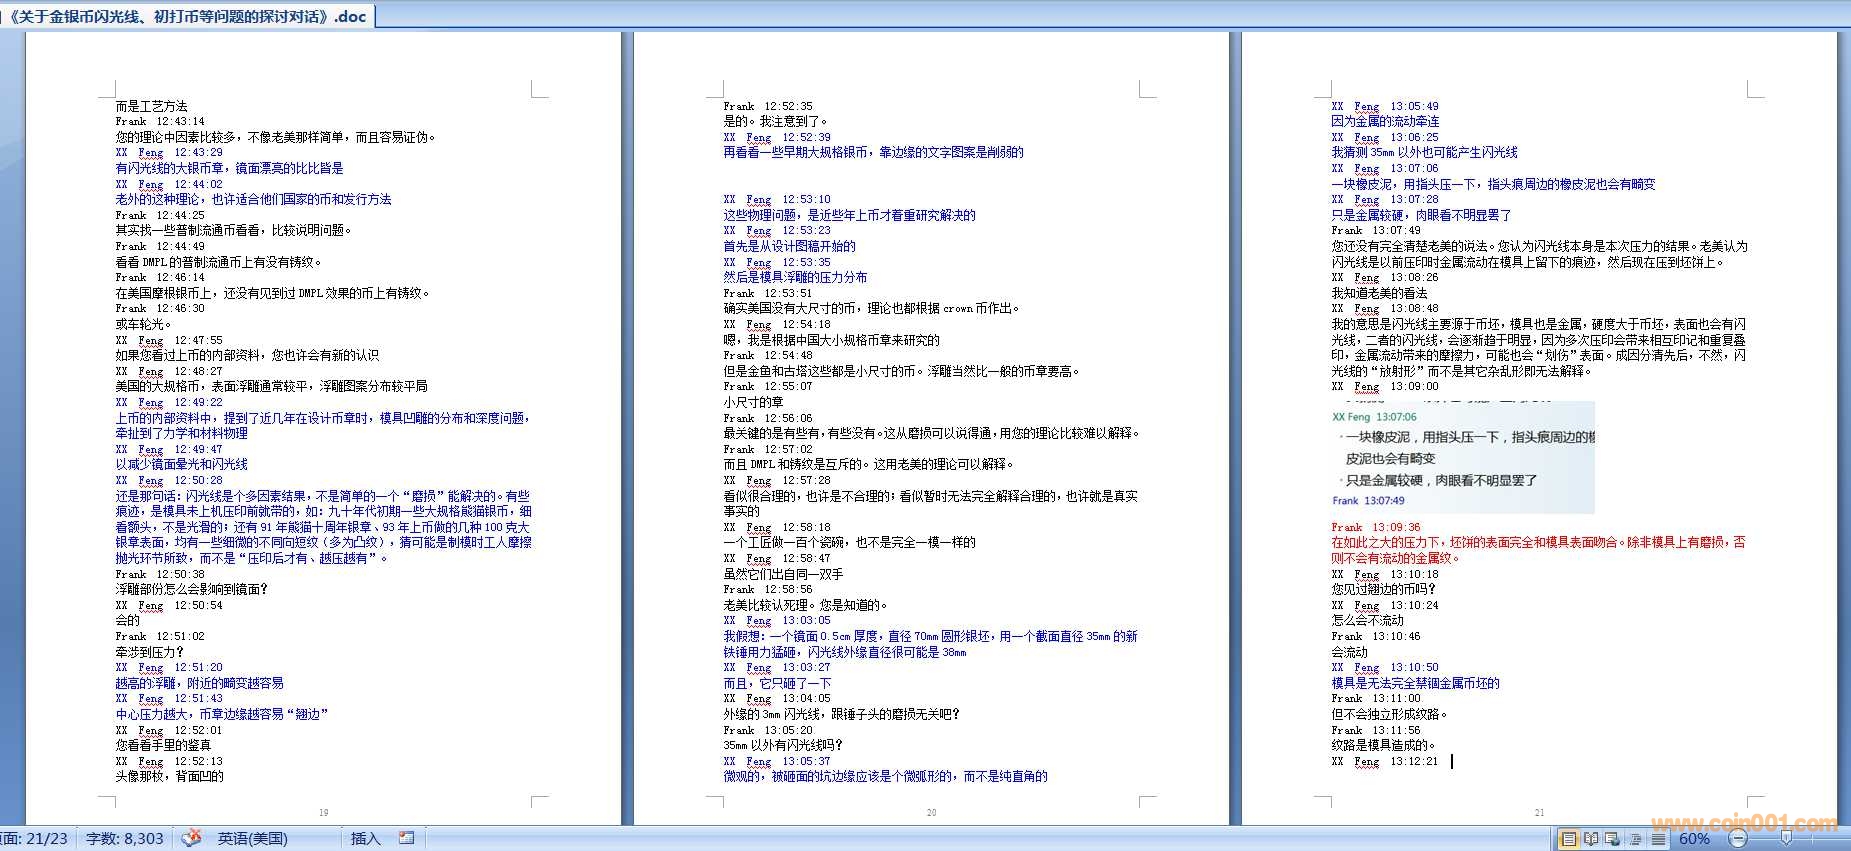Click the macro recording icon in status bar
This screenshot has width=1851, height=851.
[407, 838]
